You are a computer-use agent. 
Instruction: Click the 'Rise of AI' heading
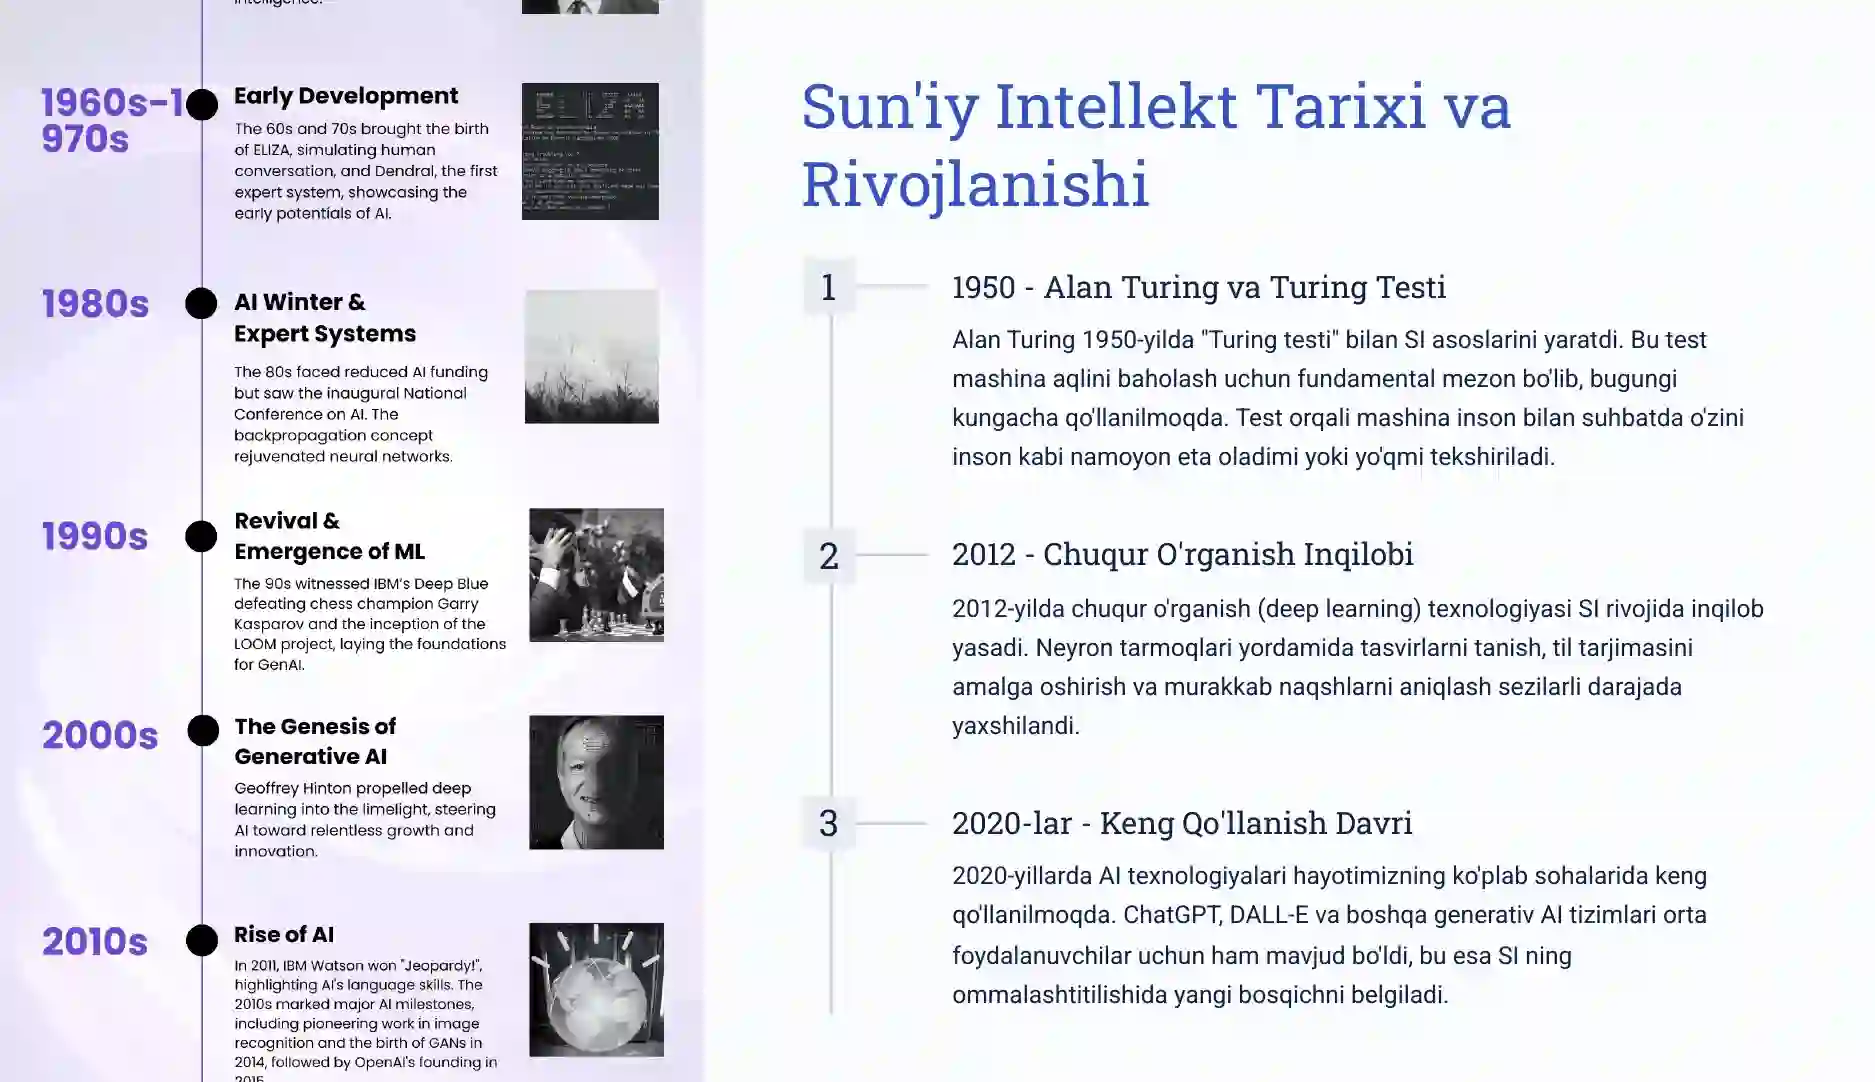coord(284,934)
